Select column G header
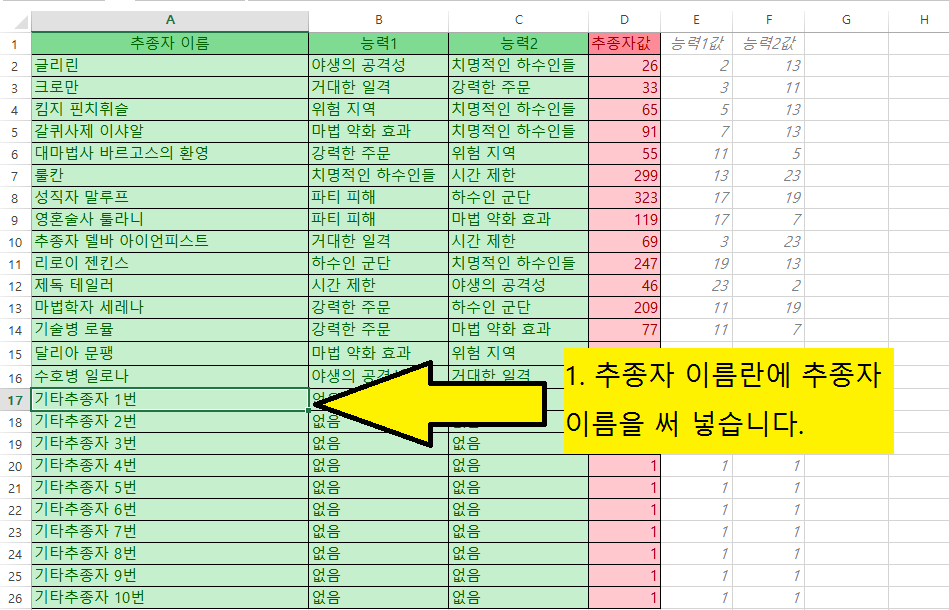 [845, 20]
